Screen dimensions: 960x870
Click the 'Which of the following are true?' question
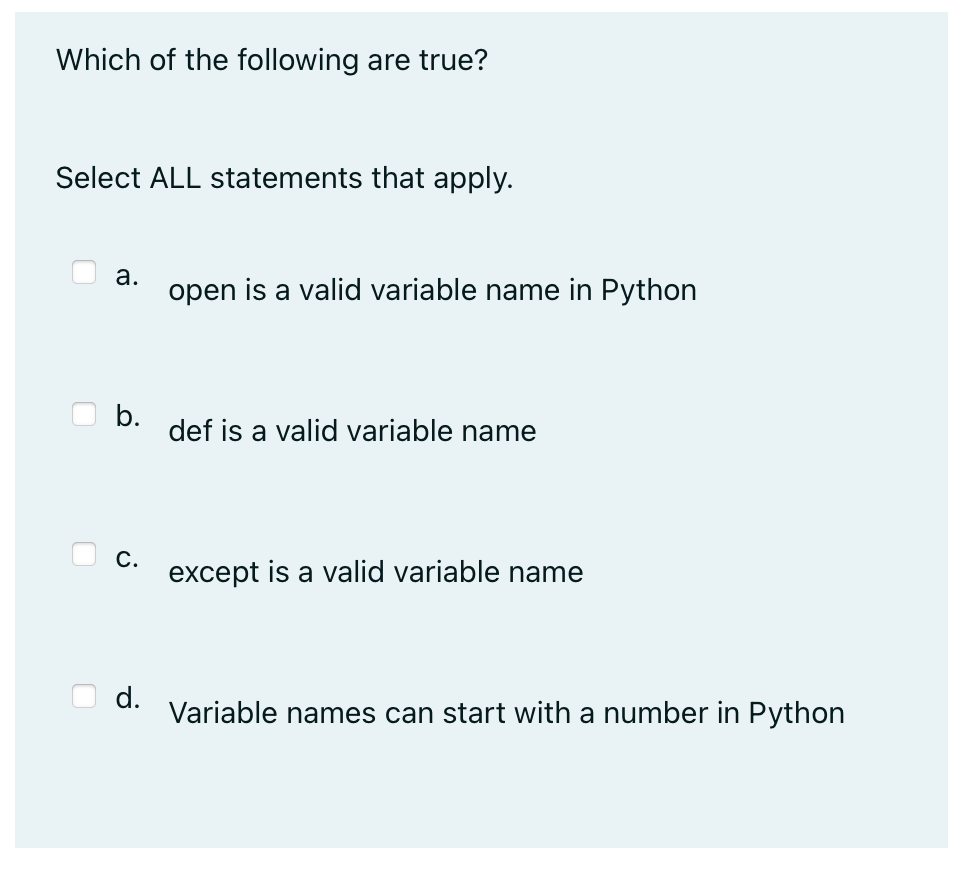click(x=272, y=60)
